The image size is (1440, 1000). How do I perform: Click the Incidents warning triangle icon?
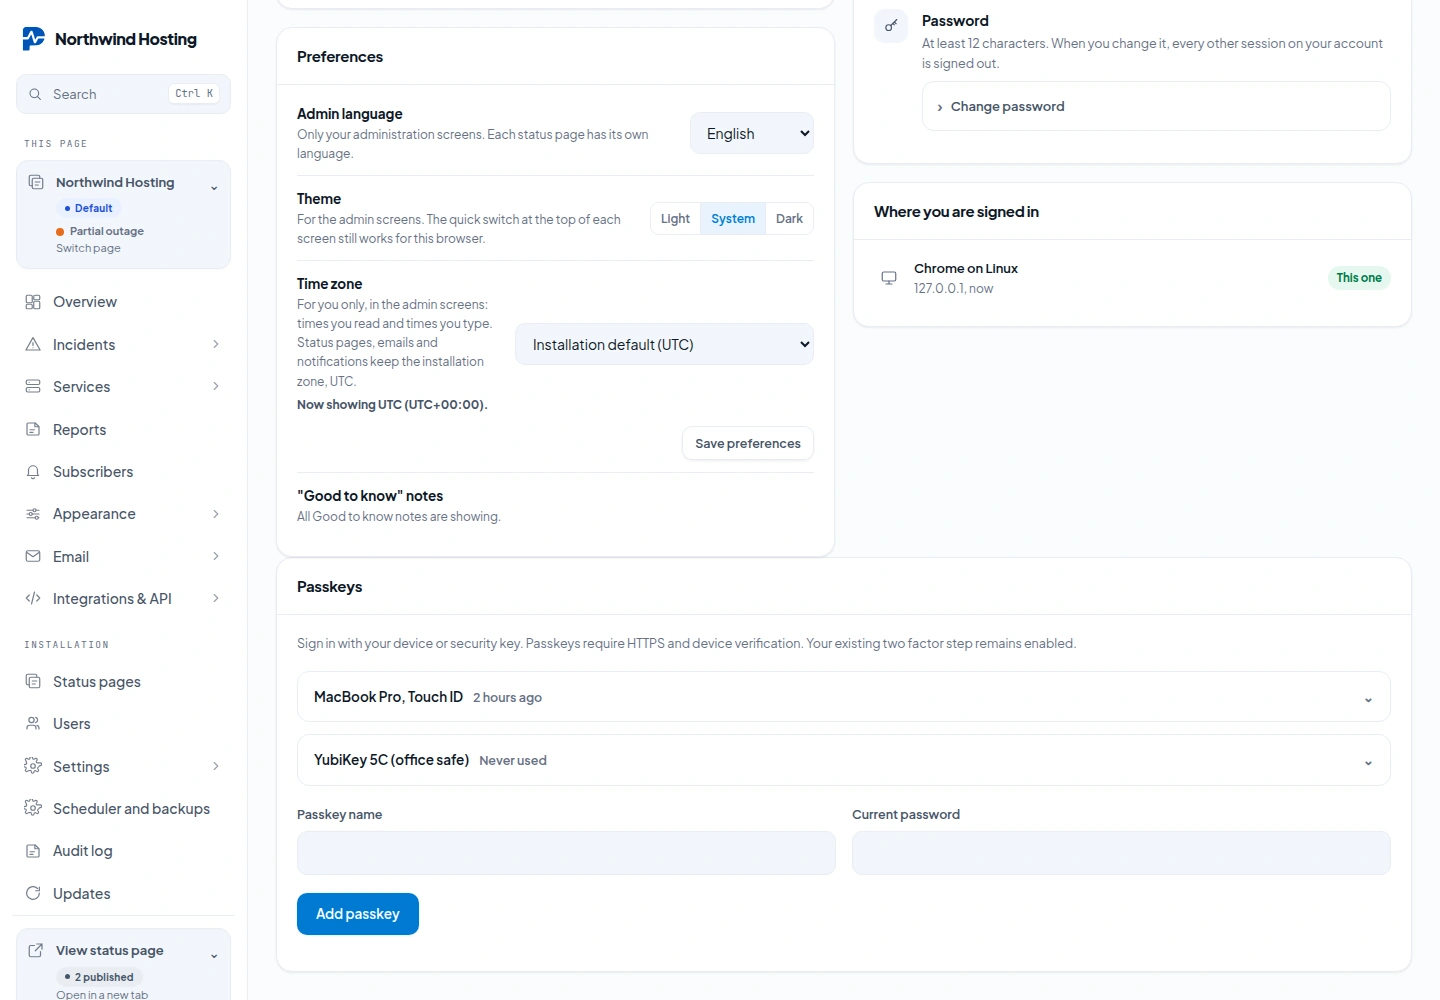[x=33, y=344]
